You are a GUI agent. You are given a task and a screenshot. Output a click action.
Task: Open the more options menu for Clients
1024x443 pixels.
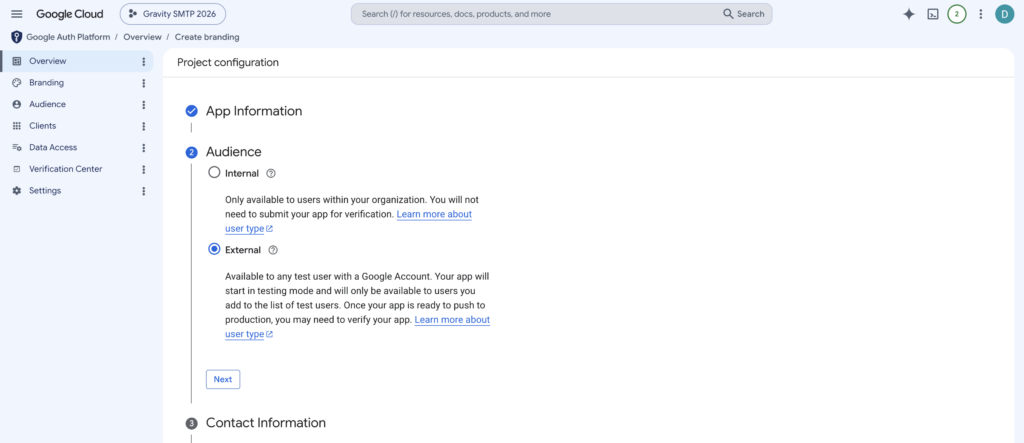point(144,126)
